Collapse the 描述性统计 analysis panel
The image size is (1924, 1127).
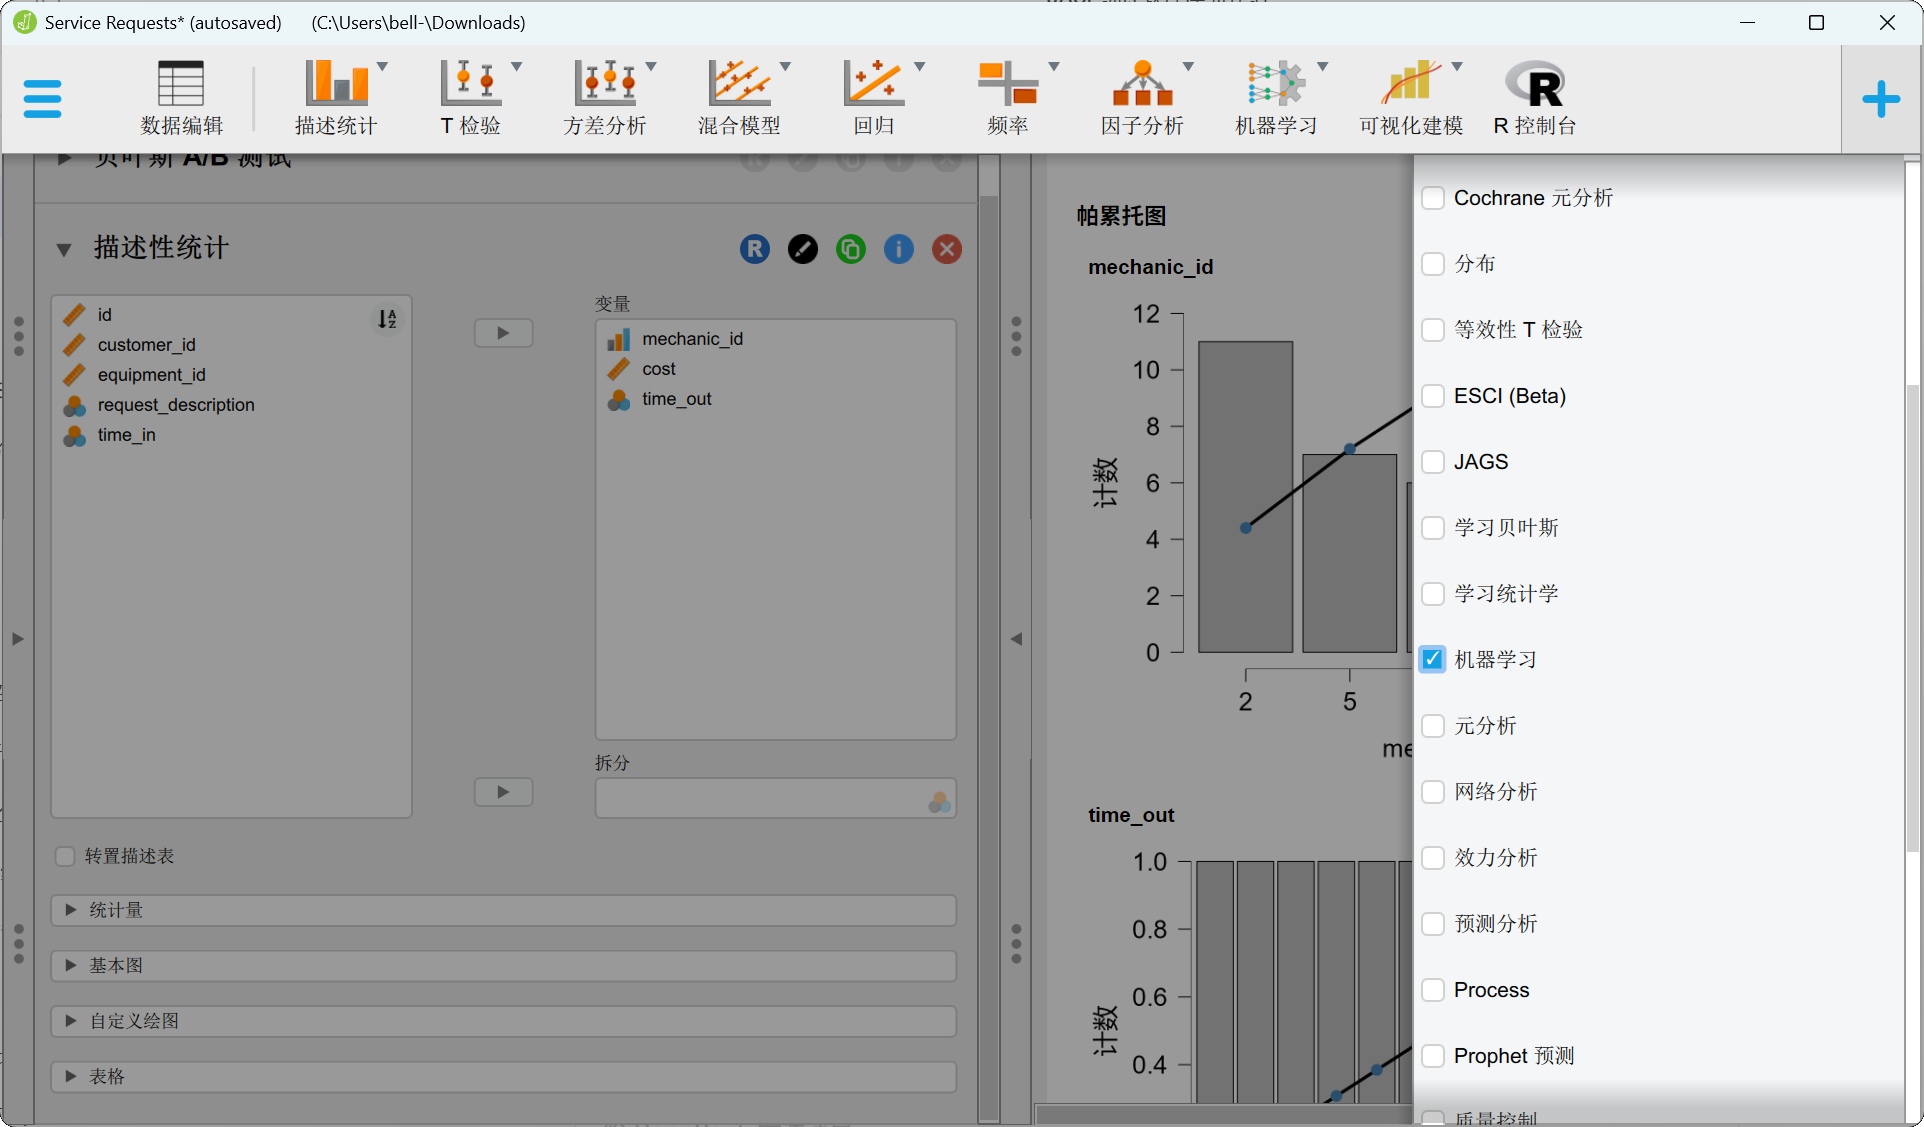click(64, 249)
